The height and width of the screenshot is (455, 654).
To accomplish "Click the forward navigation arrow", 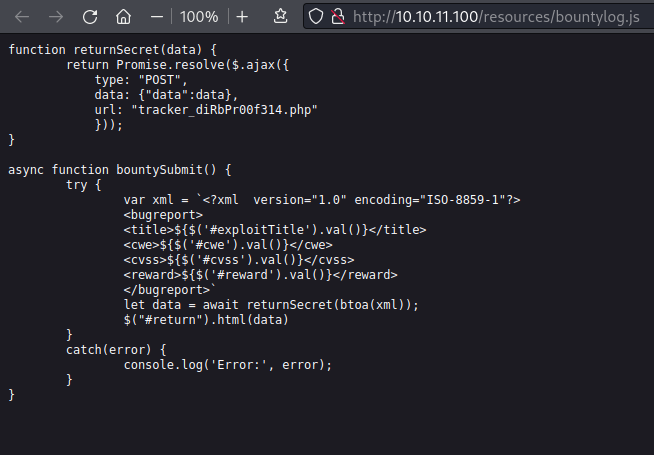I will pos(56,17).
